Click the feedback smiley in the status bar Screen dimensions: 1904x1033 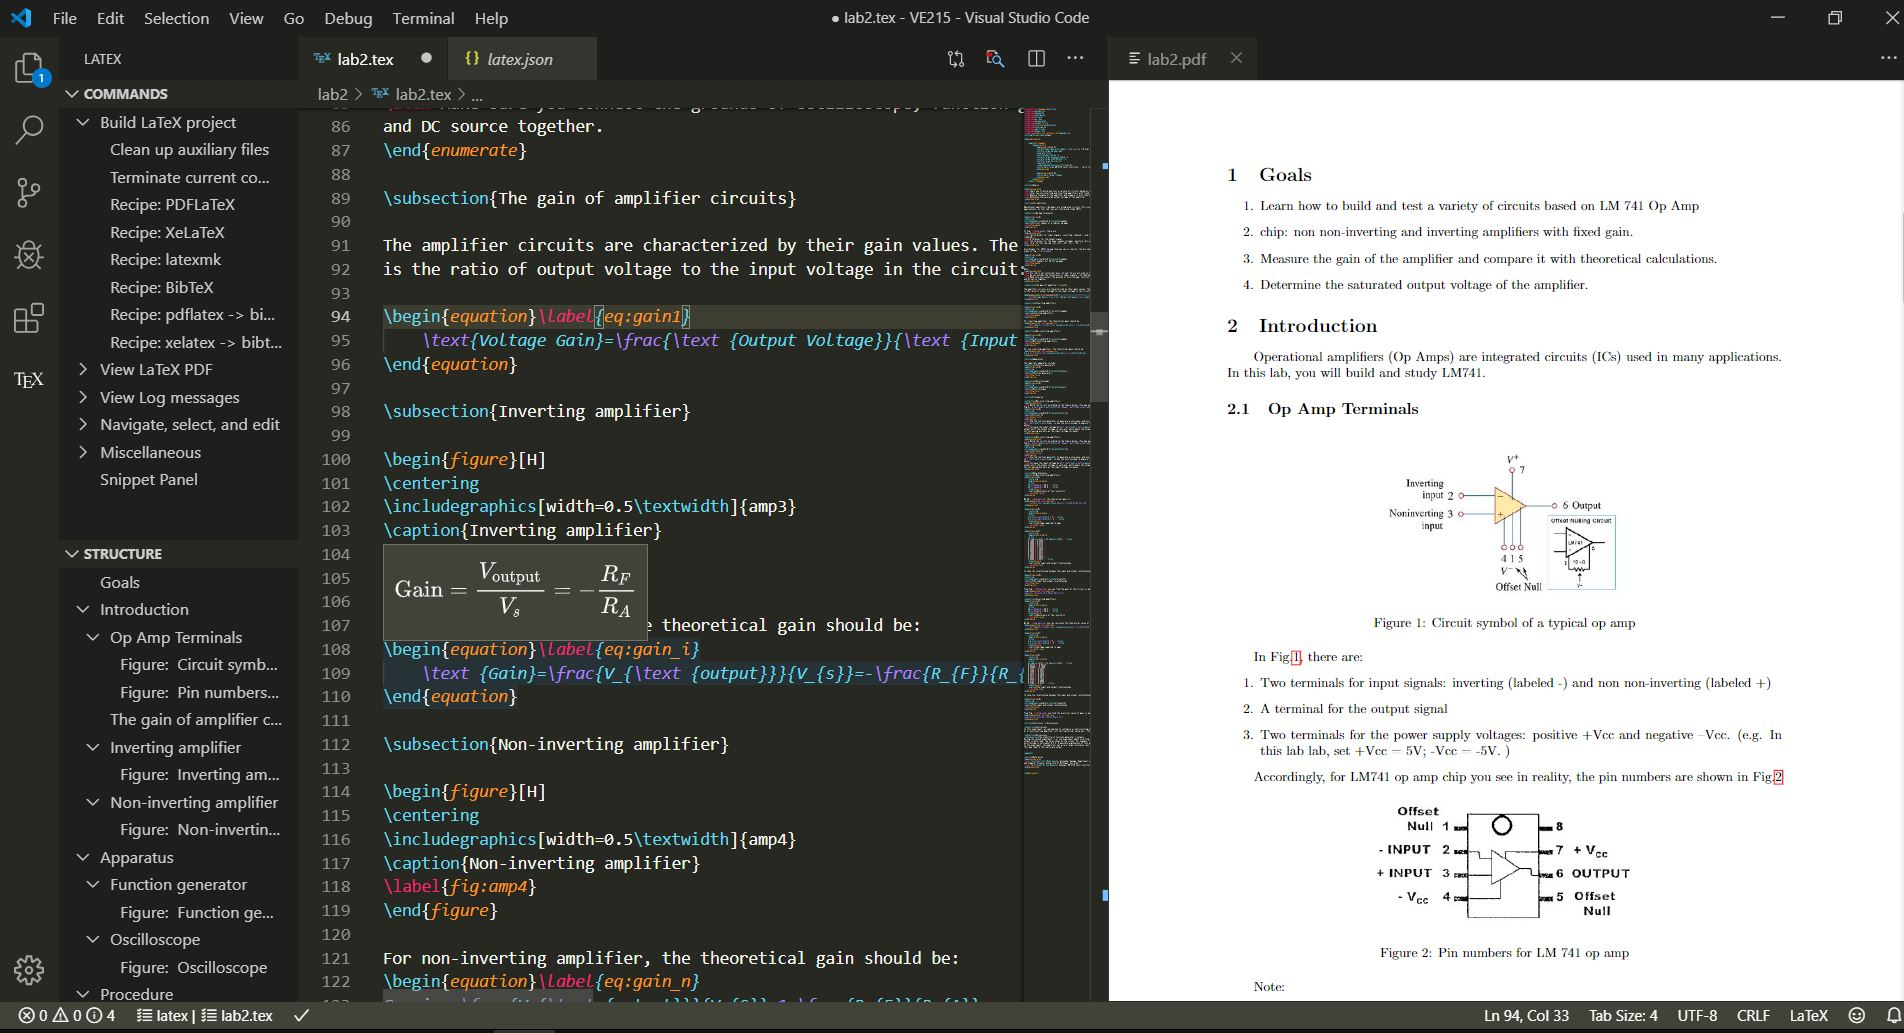[x=1857, y=1015]
